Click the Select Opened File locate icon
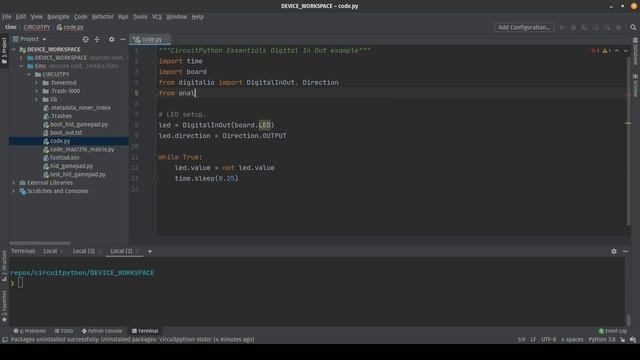 [x=85, y=39]
